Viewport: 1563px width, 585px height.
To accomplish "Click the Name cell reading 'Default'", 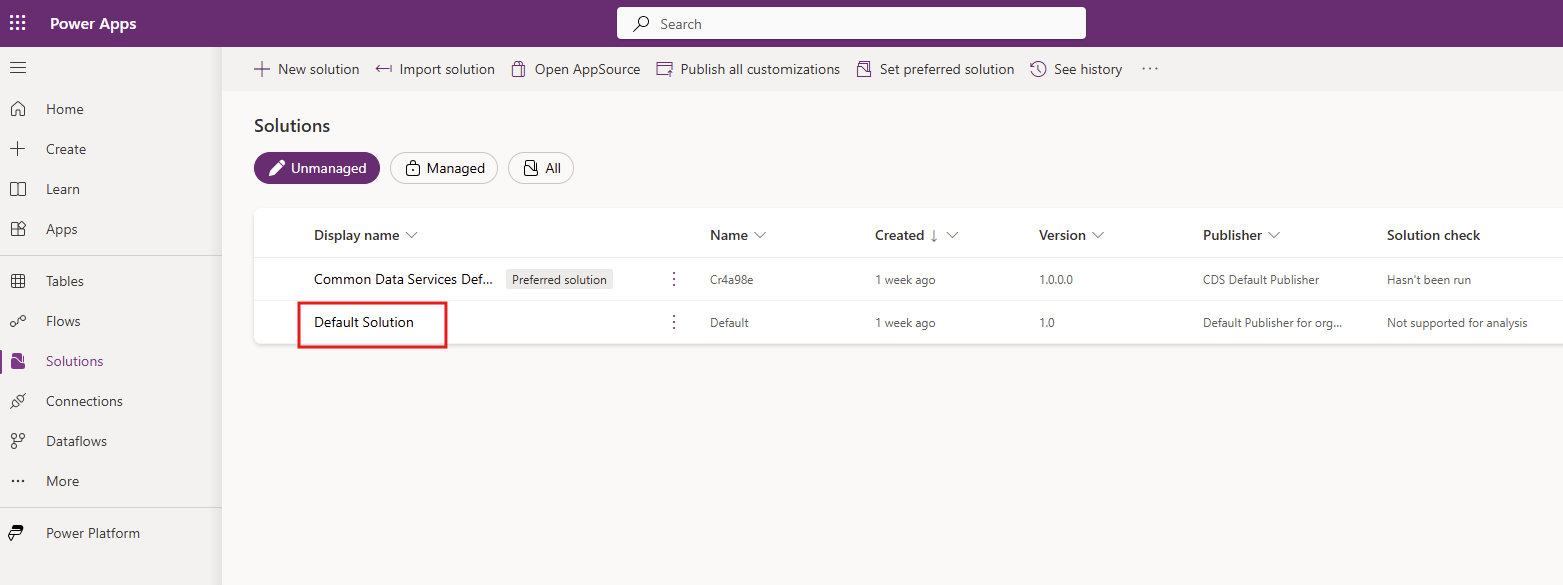I will point(729,323).
